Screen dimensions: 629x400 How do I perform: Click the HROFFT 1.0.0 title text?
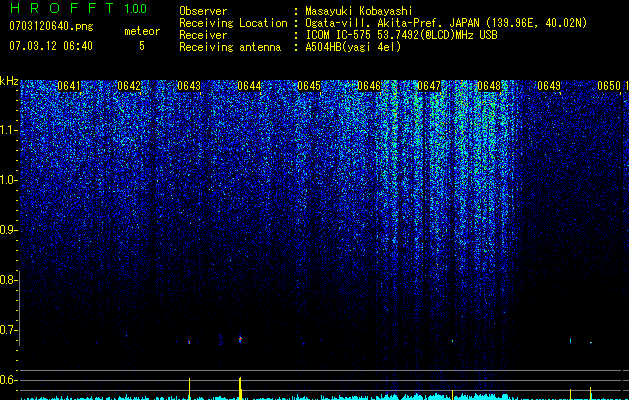(79, 8)
